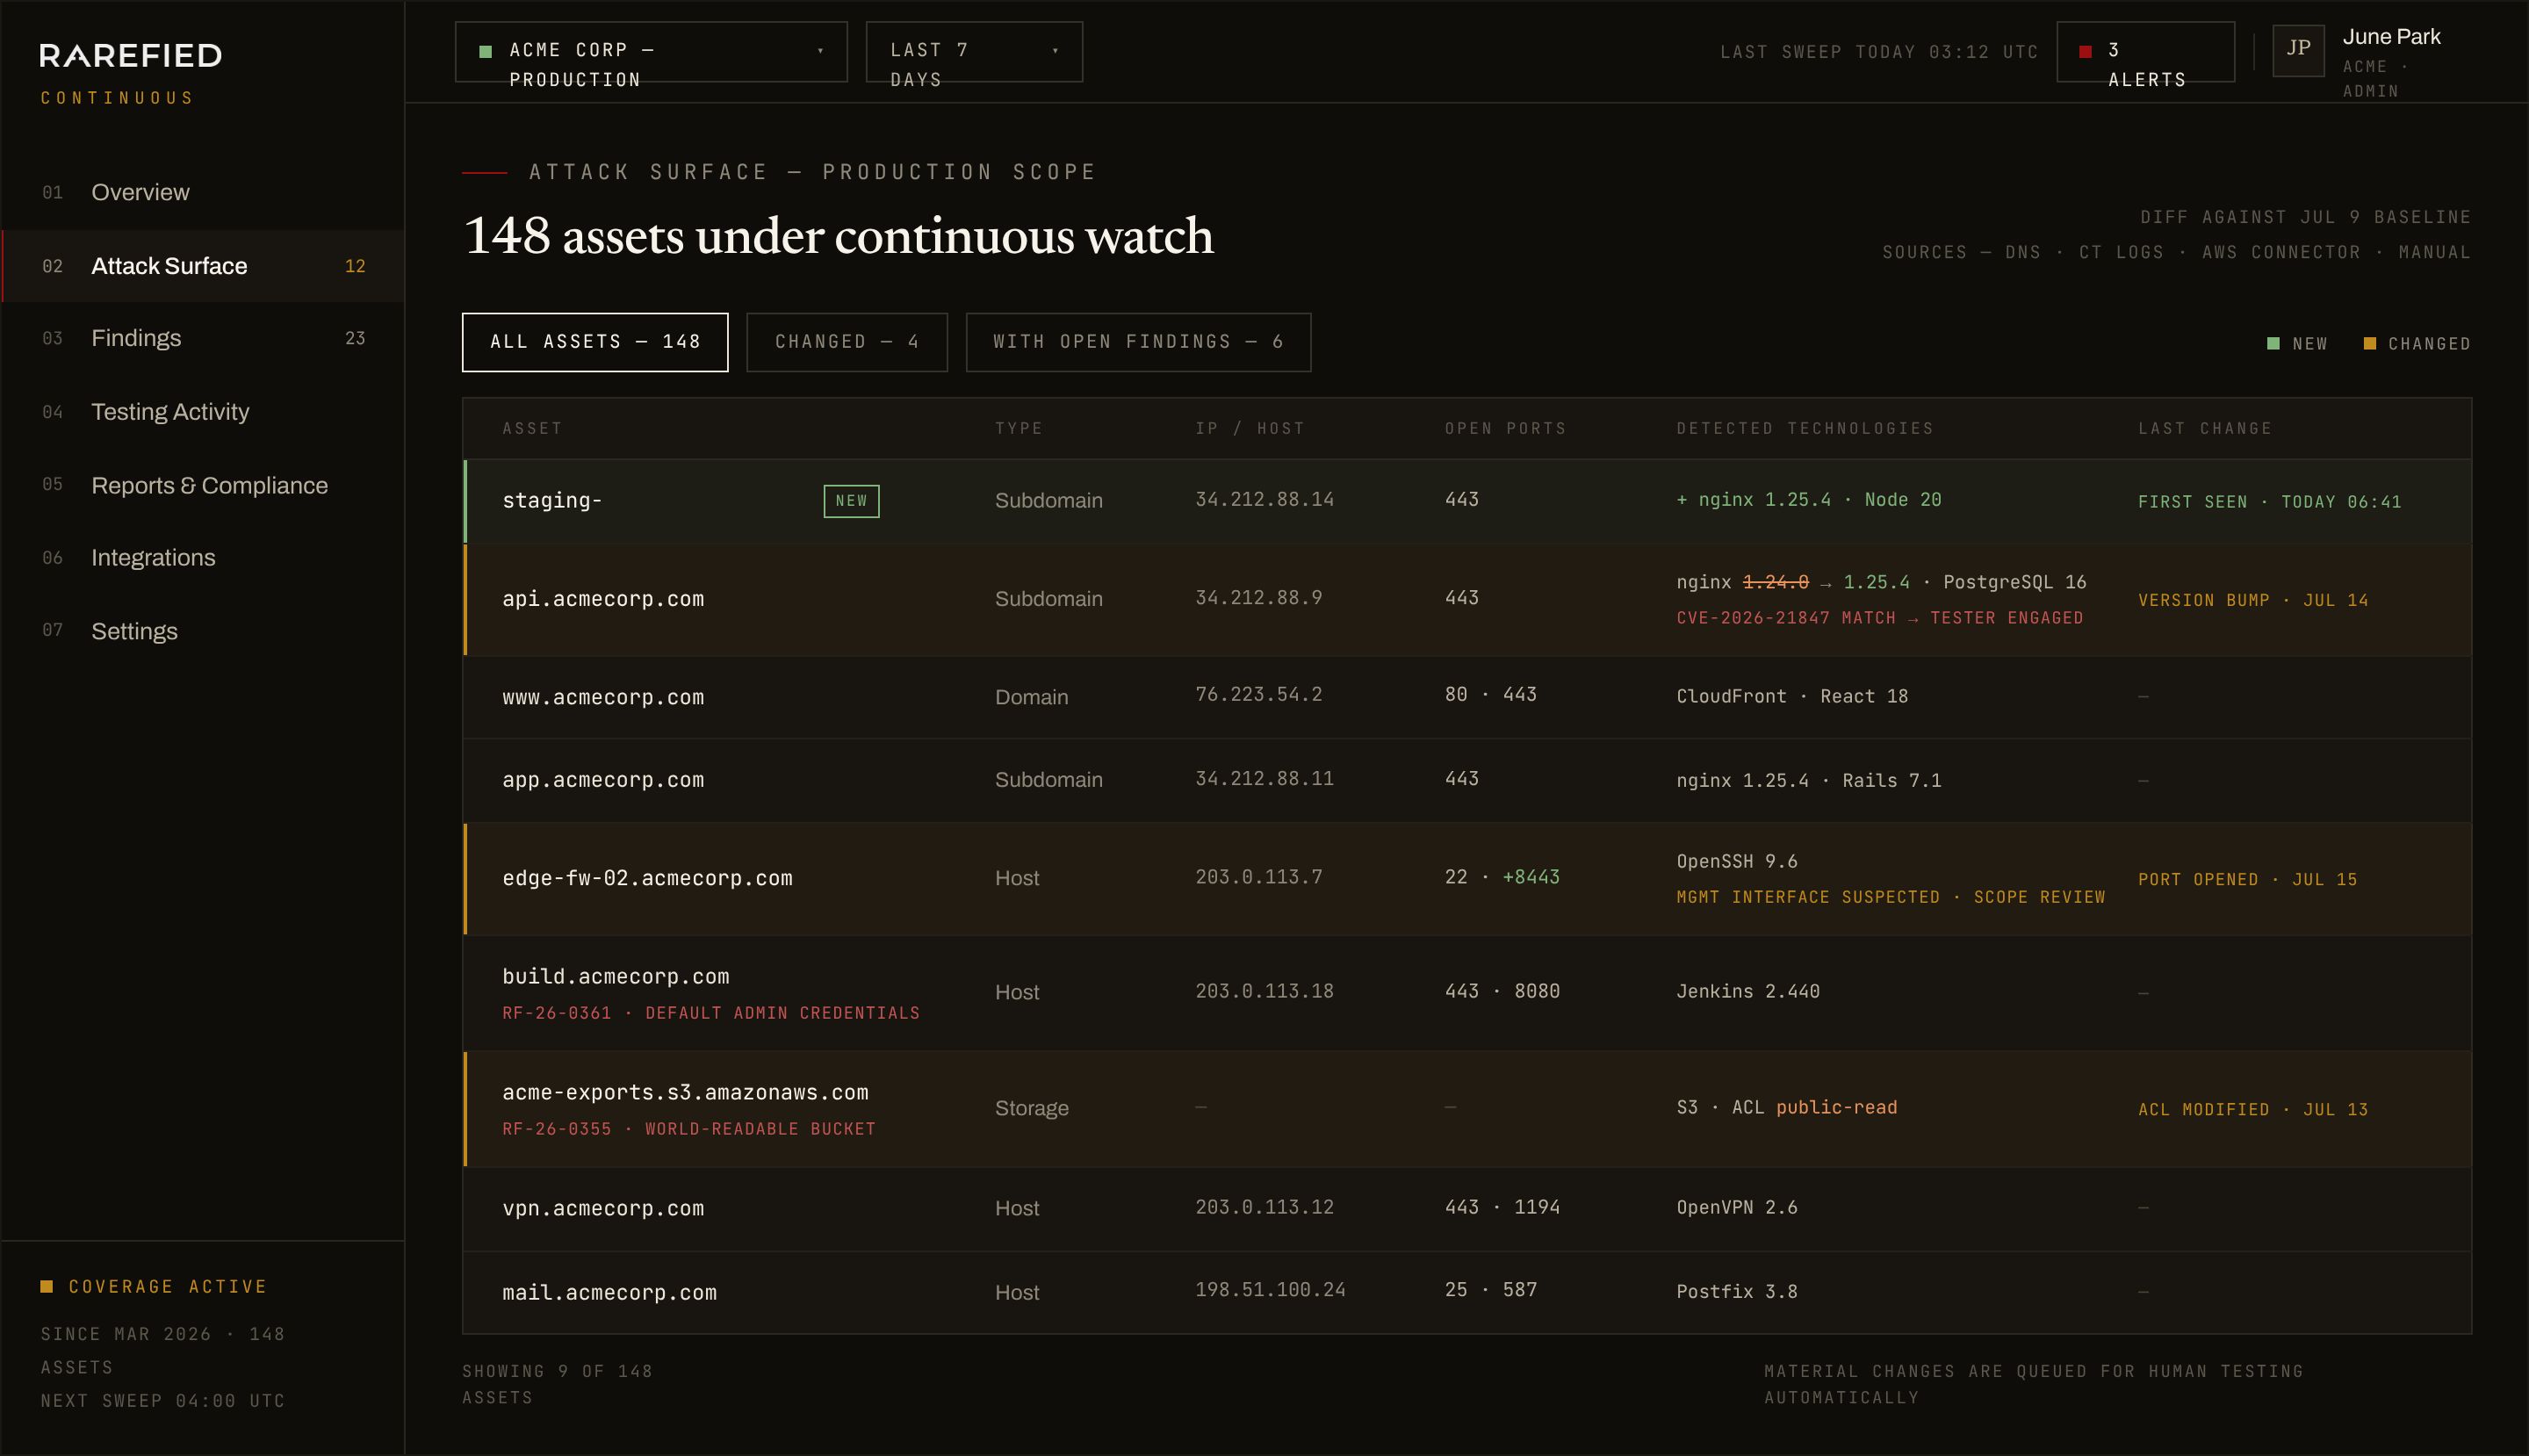Click the Attack Surface count badge 12
This screenshot has height=1456, width=2529.
click(355, 266)
